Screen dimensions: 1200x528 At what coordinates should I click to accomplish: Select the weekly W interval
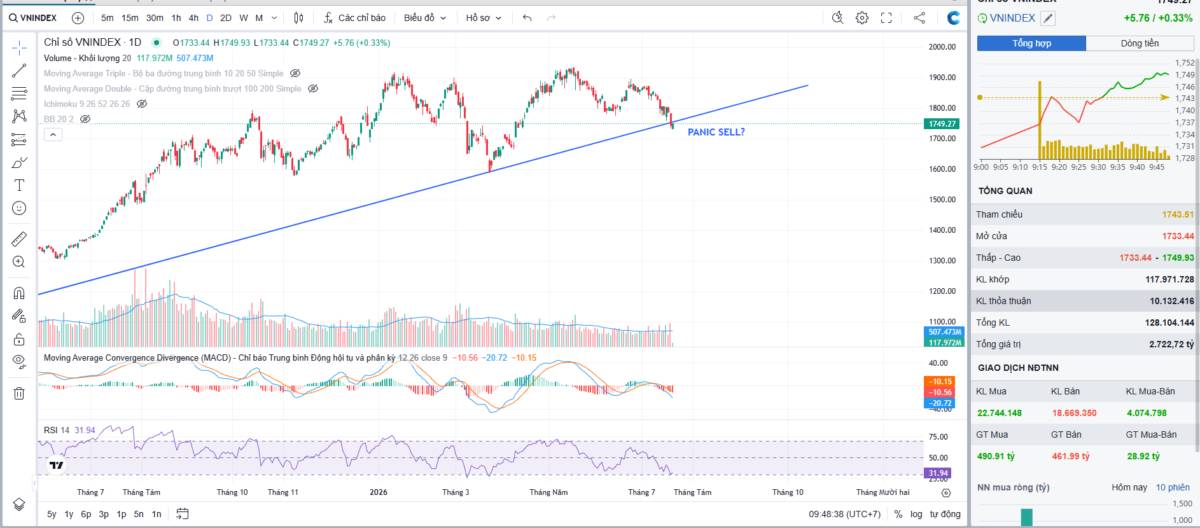[243, 17]
